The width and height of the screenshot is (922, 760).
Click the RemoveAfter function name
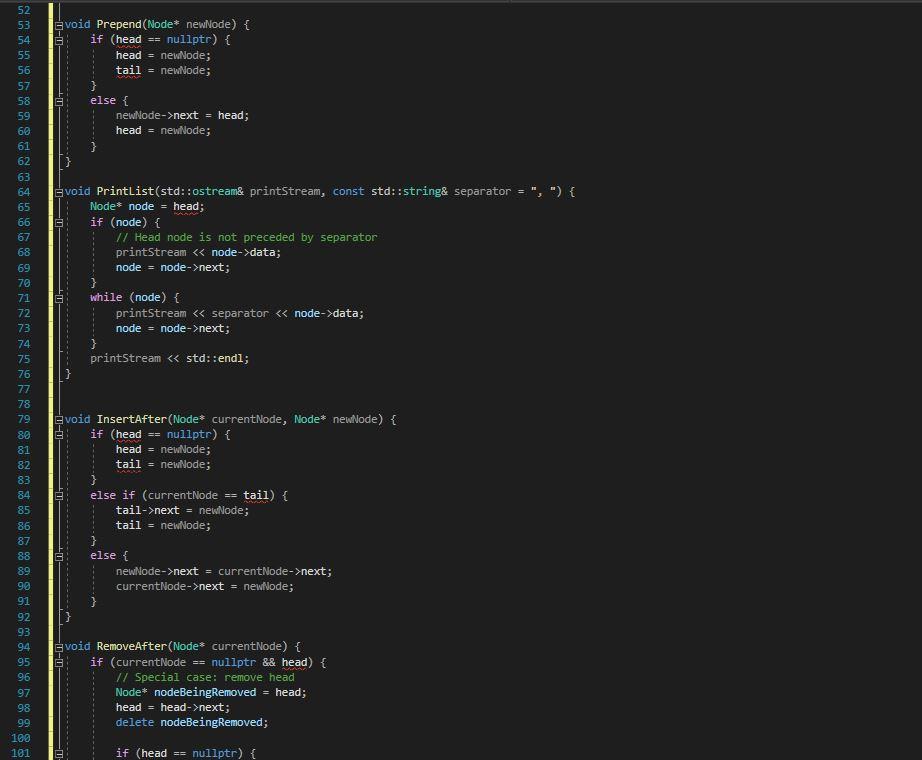(x=132, y=646)
